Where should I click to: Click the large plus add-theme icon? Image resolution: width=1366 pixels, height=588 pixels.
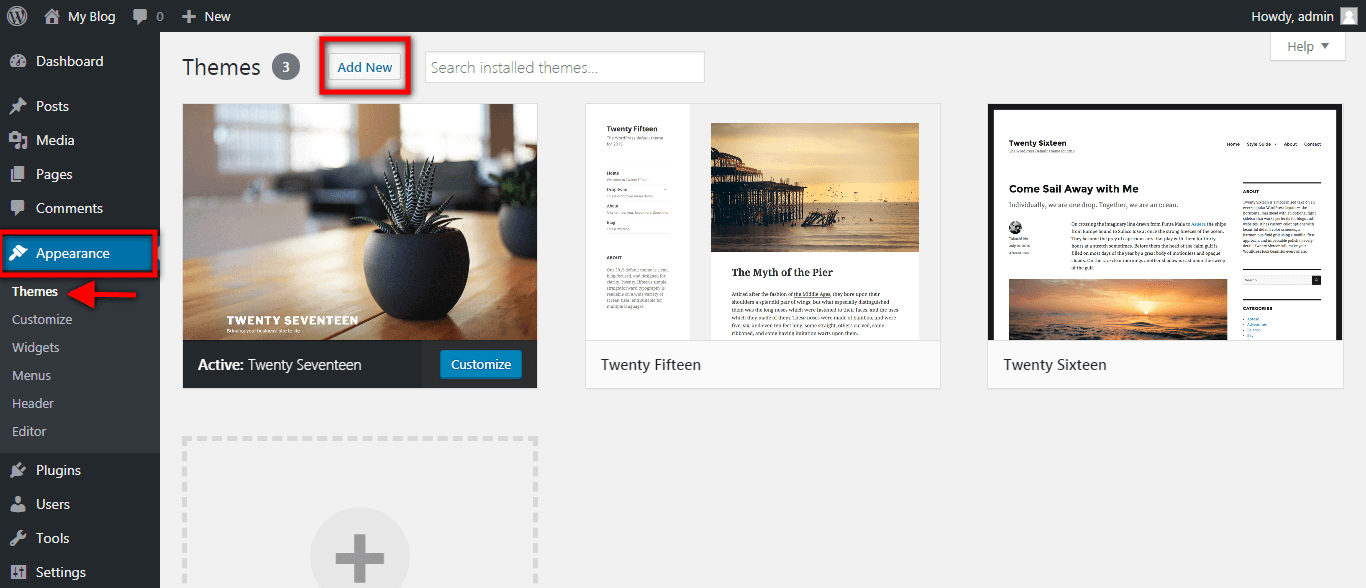click(360, 556)
